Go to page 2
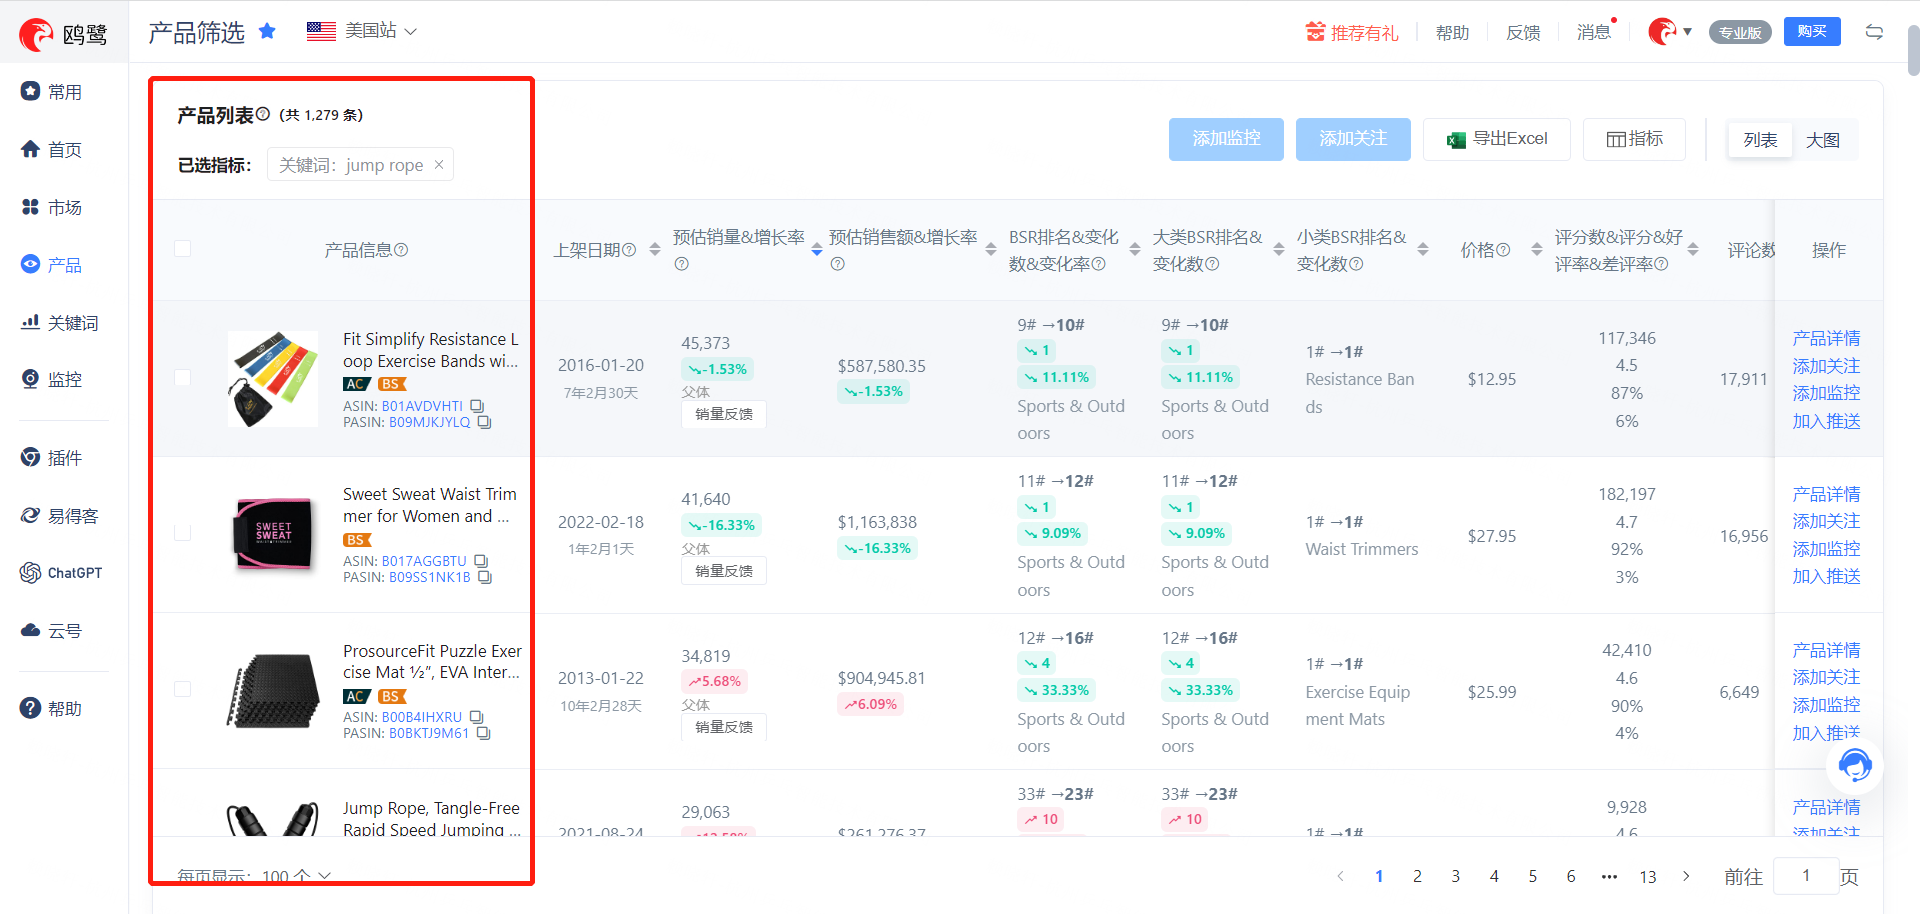 tap(1417, 876)
